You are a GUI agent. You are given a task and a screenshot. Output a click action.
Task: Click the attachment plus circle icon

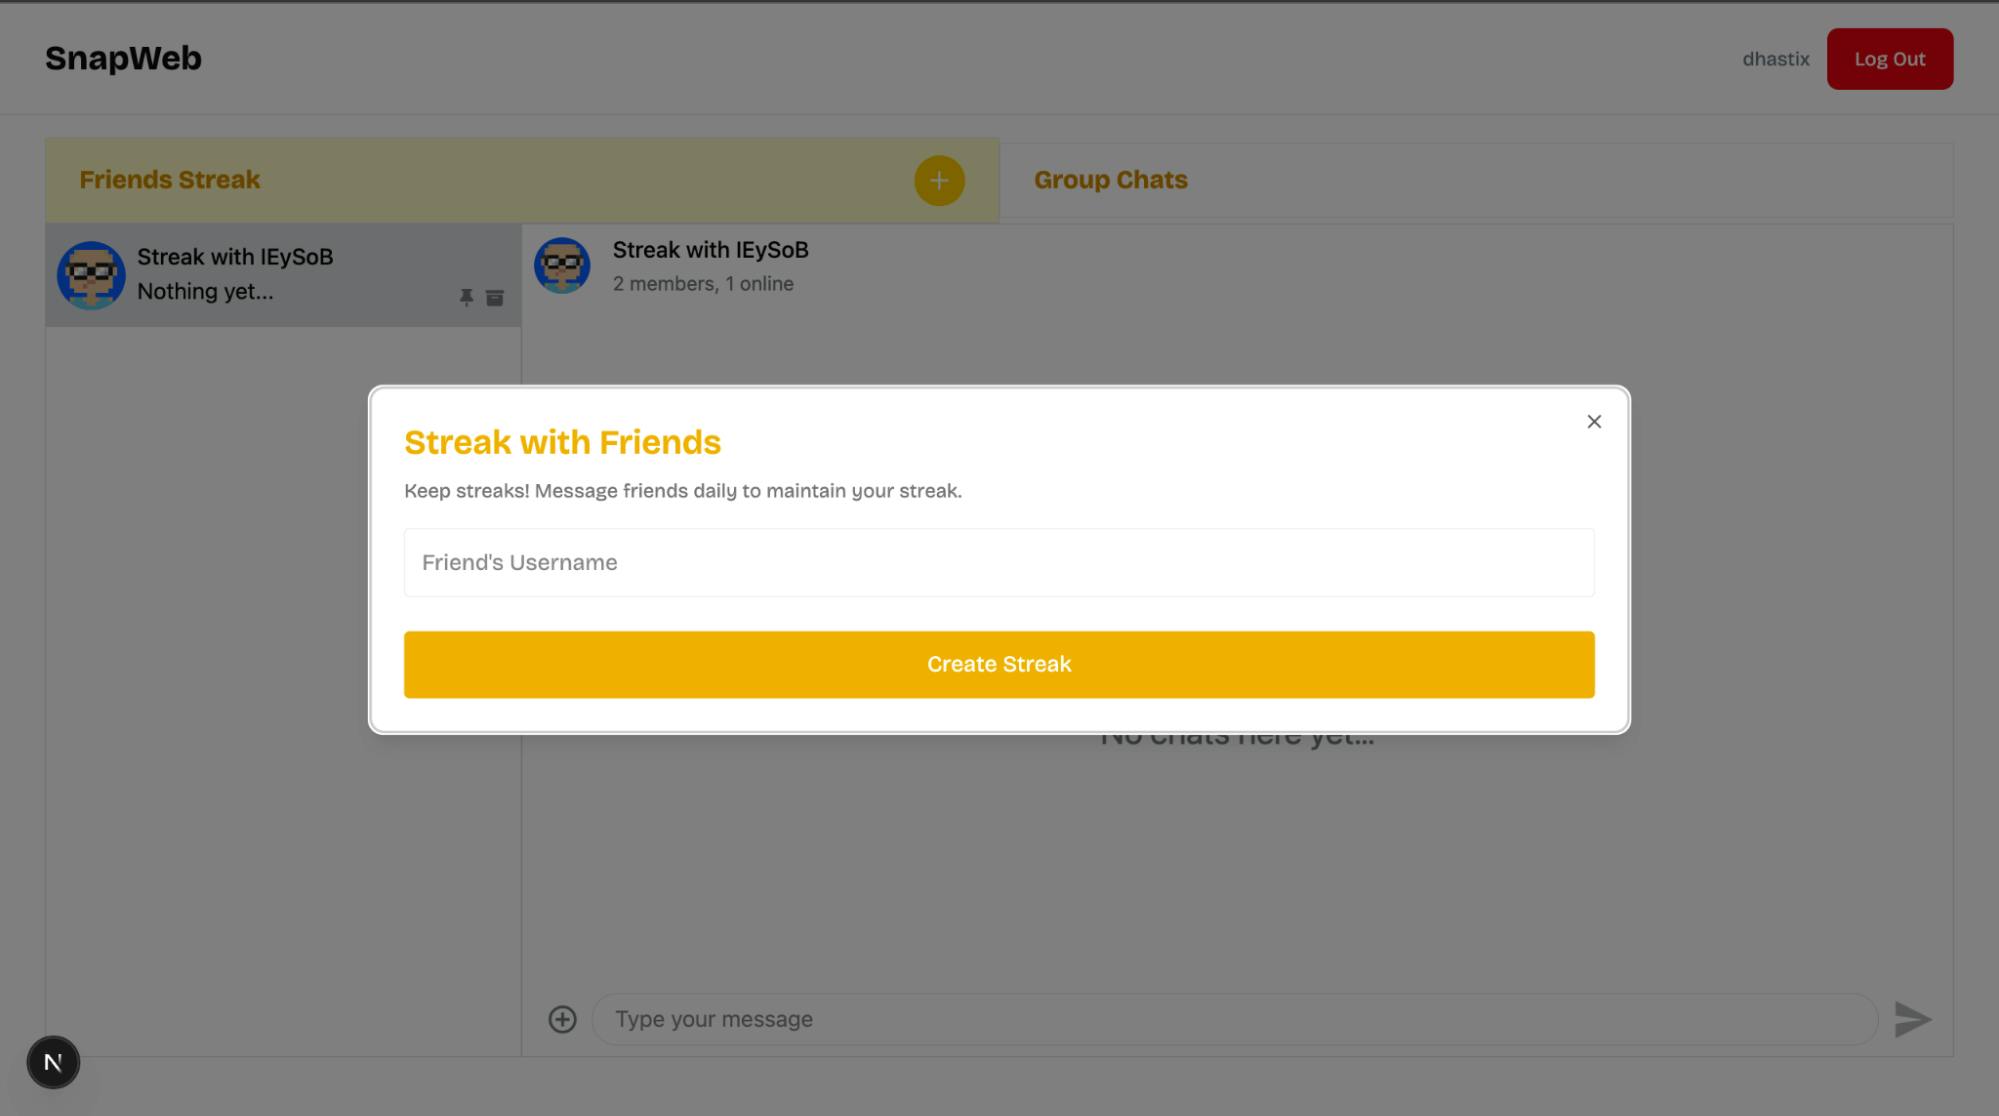(562, 1019)
